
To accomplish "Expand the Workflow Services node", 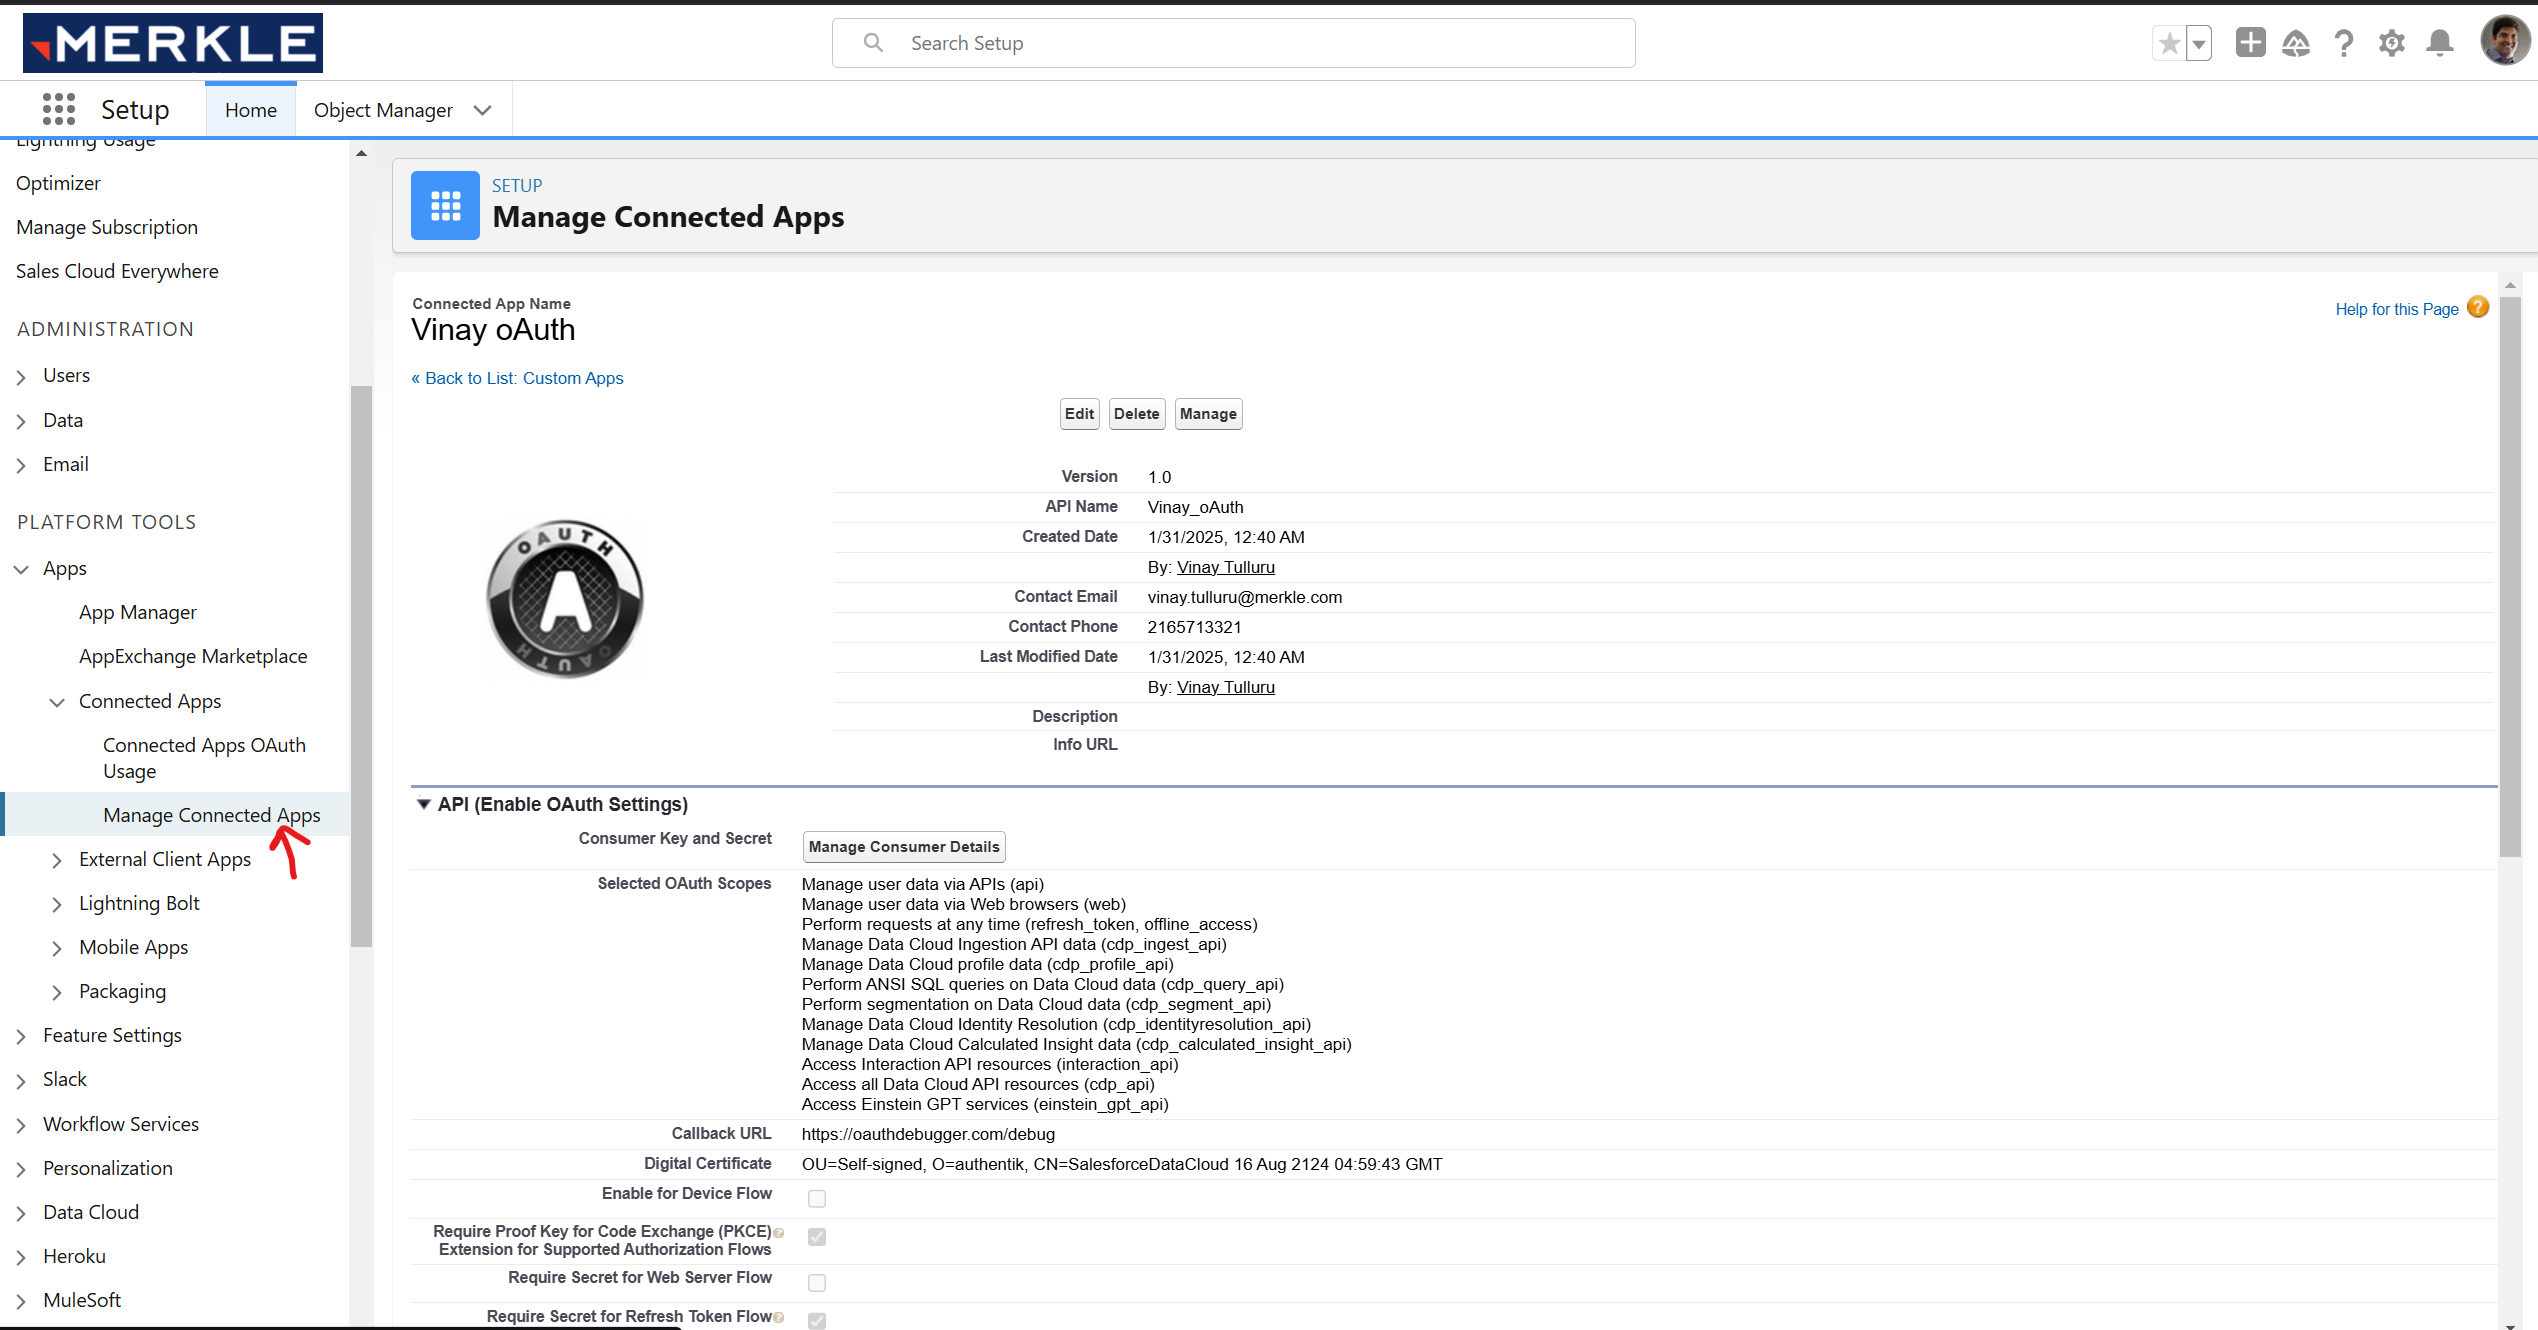I will (x=21, y=1126).
